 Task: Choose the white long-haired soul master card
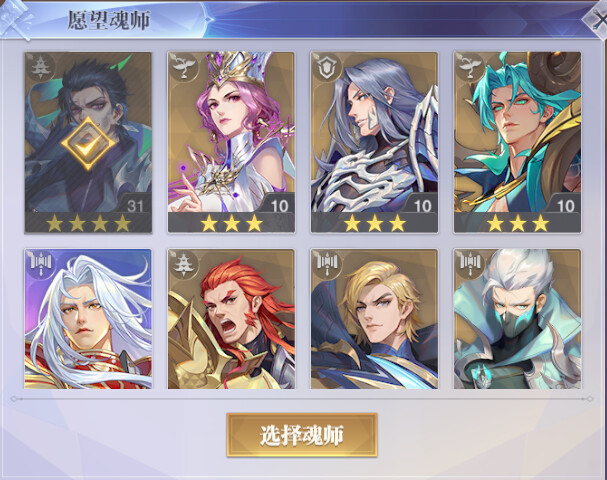88,319
